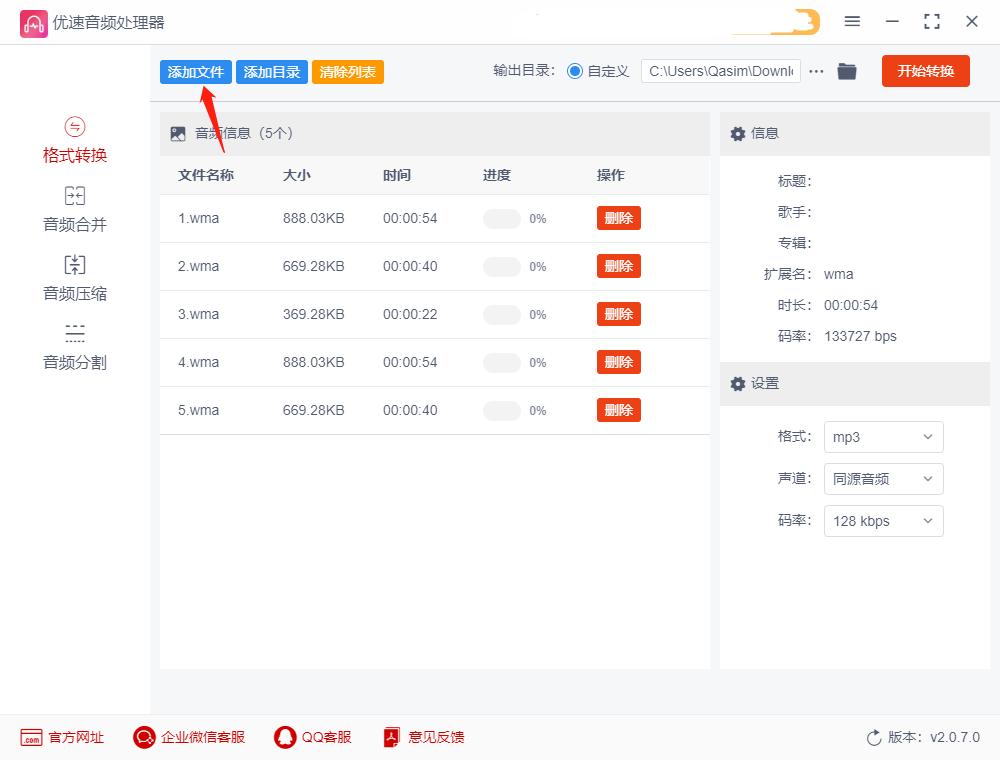Click 添加文件 to add audio files
This screenshot has height=760, width=1000.
tap(195, 72)
